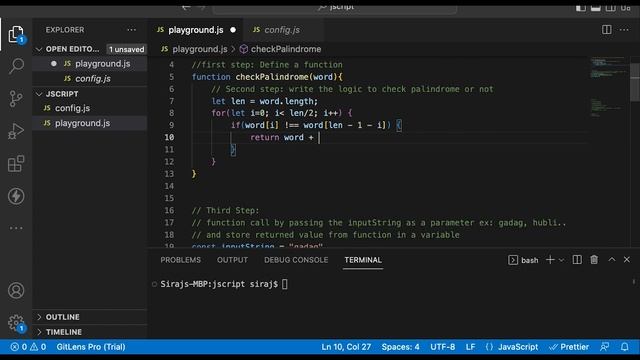Click function checkPalindrome definition on line 5
This screenshot has width=640, height=360.
pos(267,77)
